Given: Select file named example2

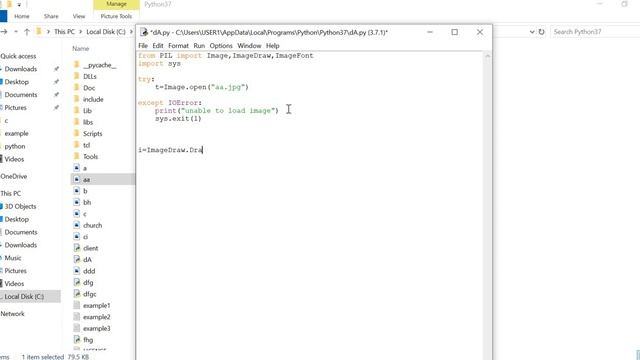Looking at the screenshot, I should point(96,317).
